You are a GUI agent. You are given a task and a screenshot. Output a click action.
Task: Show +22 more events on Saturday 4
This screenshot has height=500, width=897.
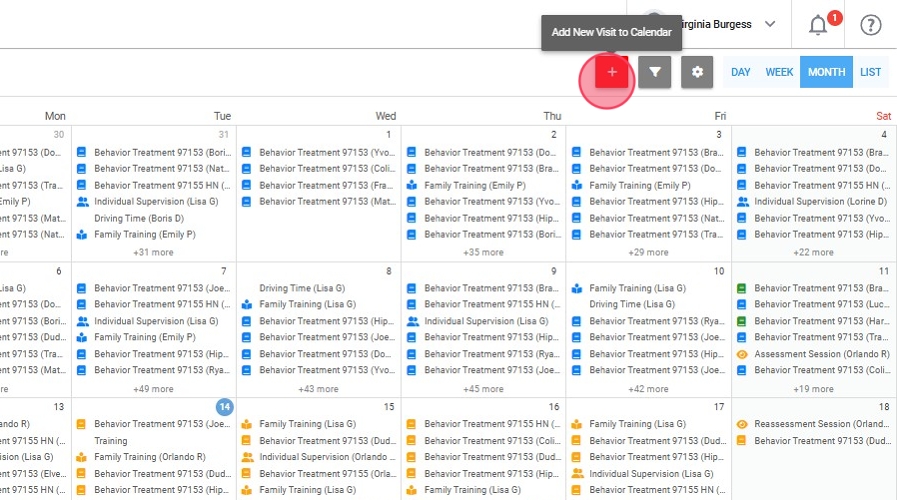point(813,252)
